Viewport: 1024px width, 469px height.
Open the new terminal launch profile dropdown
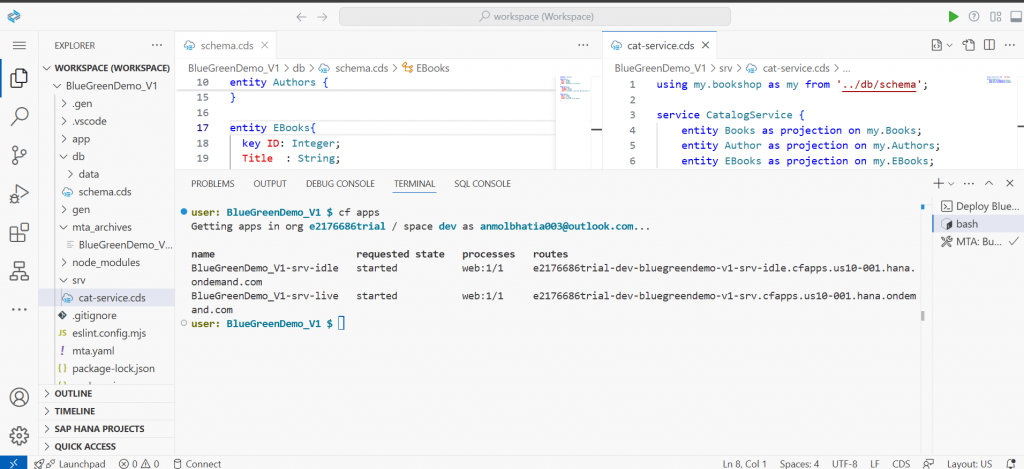pyautogui.click(x=951, y=184)
